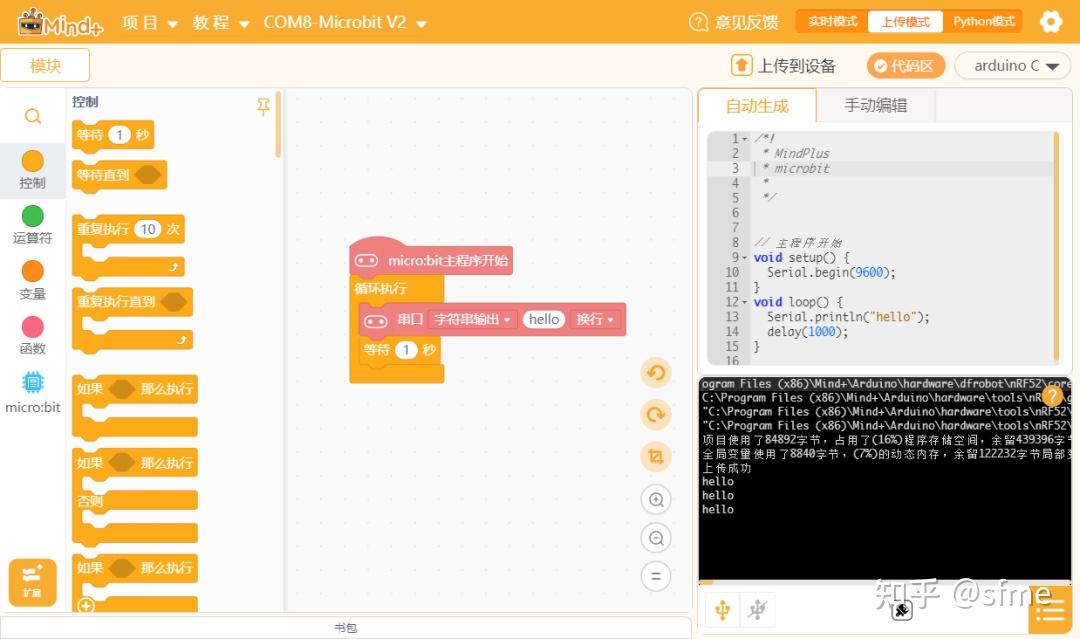Open the block search magnifier

tap(32, 117)
